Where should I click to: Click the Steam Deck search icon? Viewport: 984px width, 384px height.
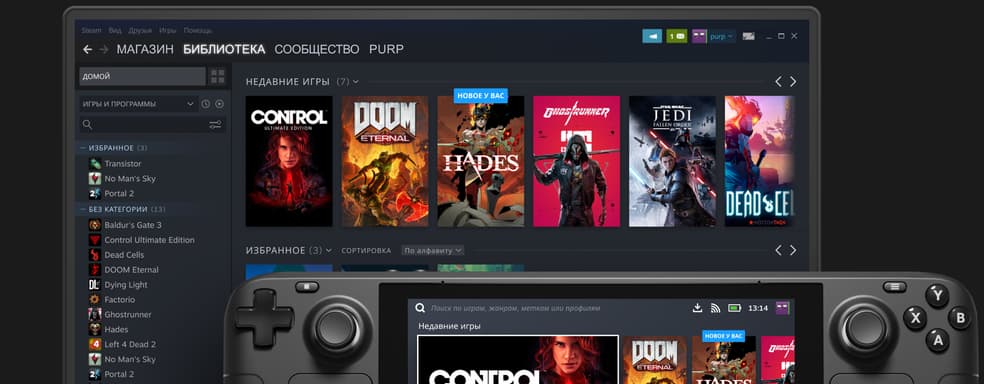pos(419,308)
